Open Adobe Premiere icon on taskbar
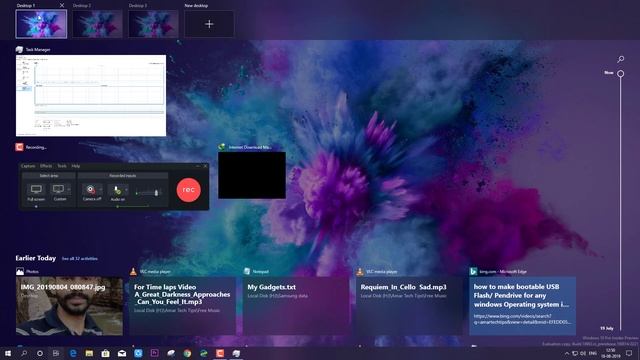Screen dimensions: 640x360 point(154,353)
